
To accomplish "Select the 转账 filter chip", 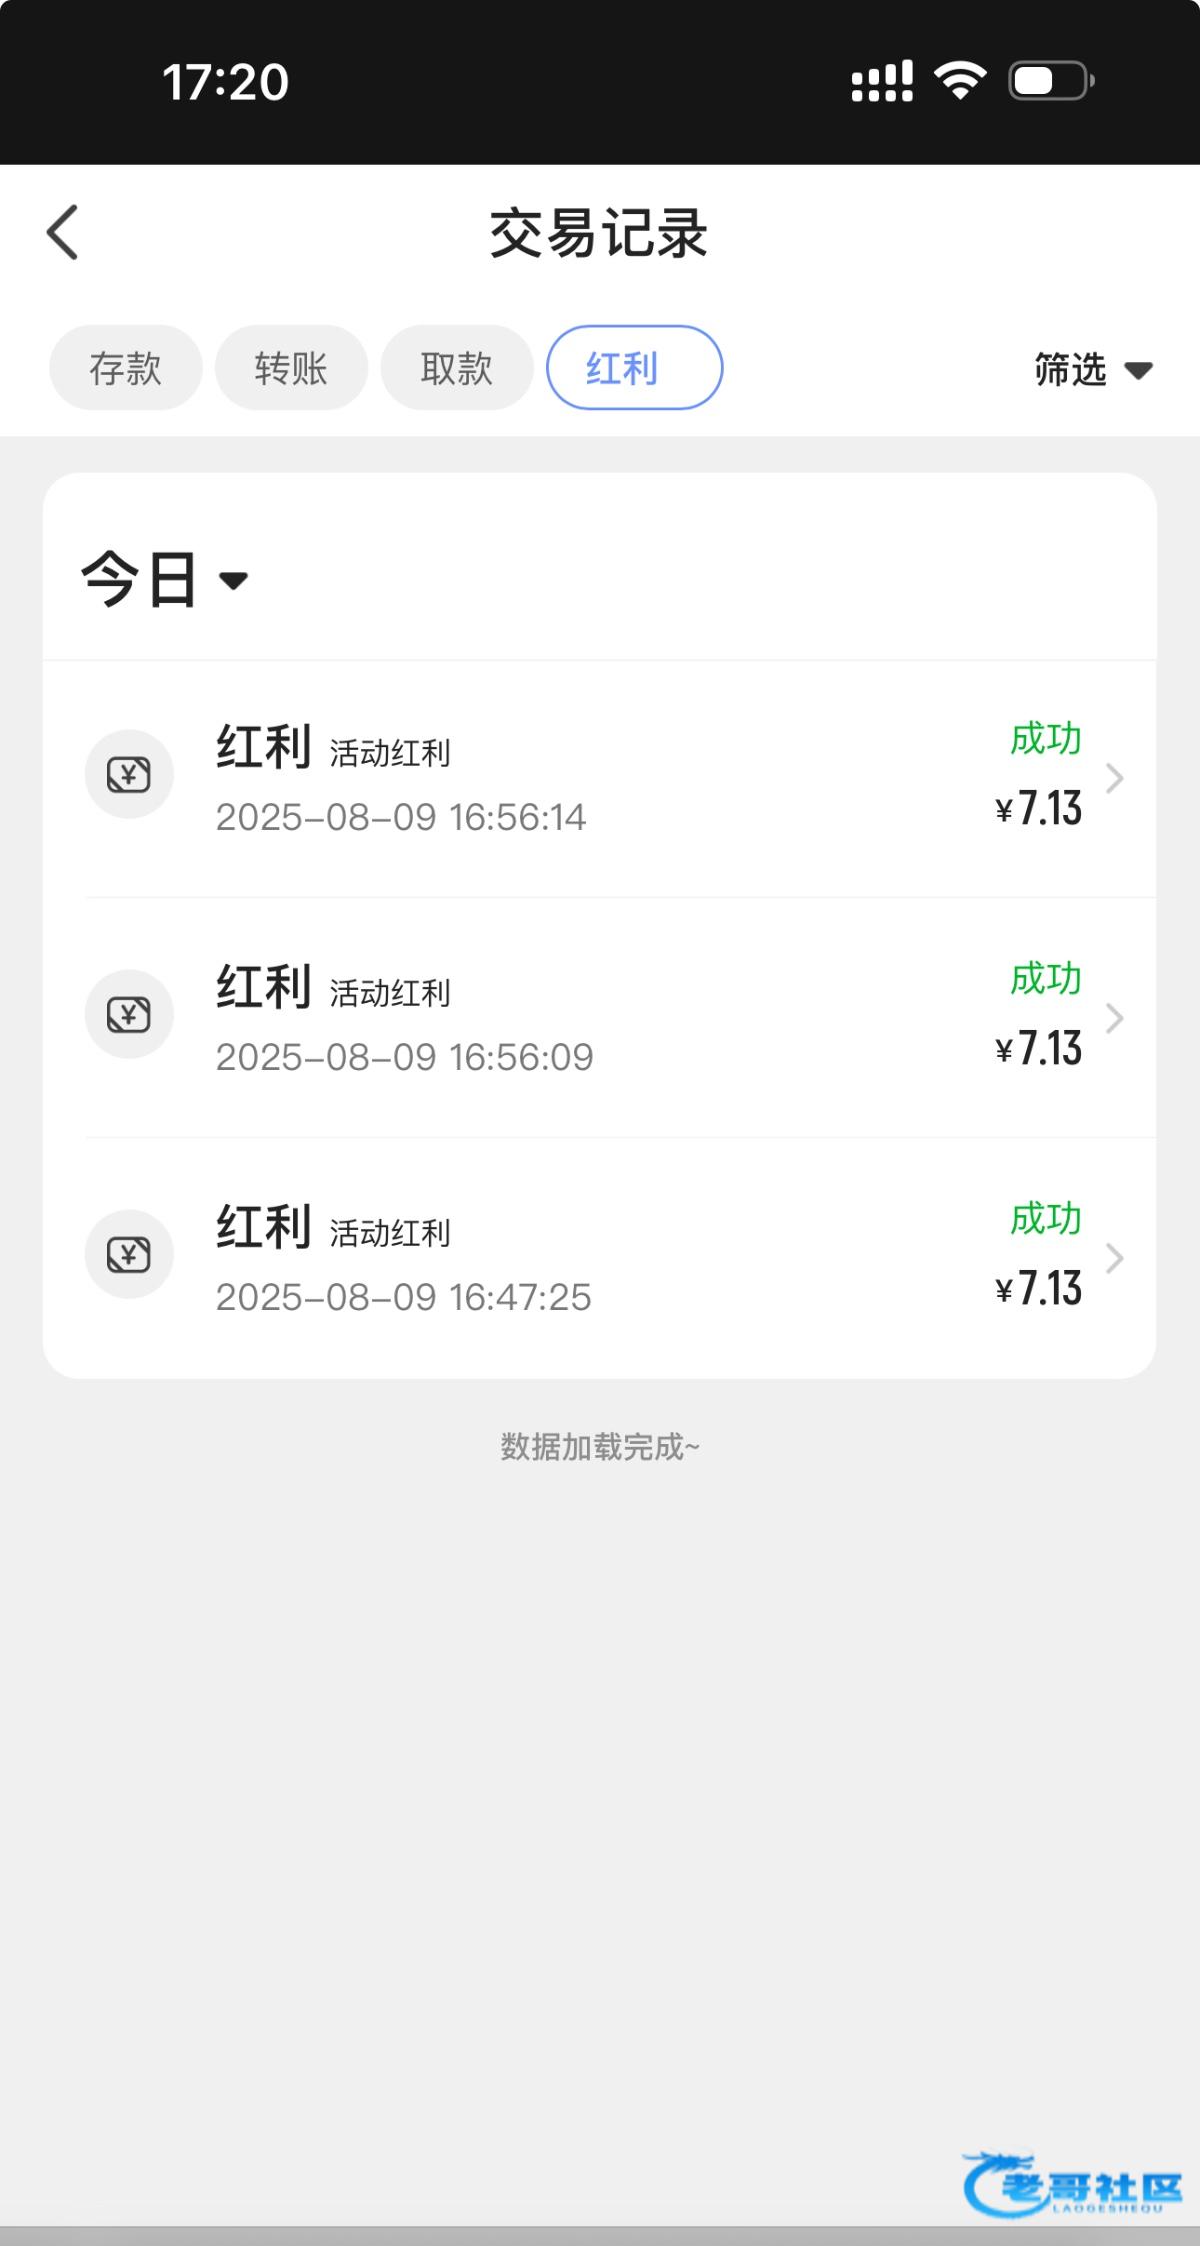I will pos(291,368).
